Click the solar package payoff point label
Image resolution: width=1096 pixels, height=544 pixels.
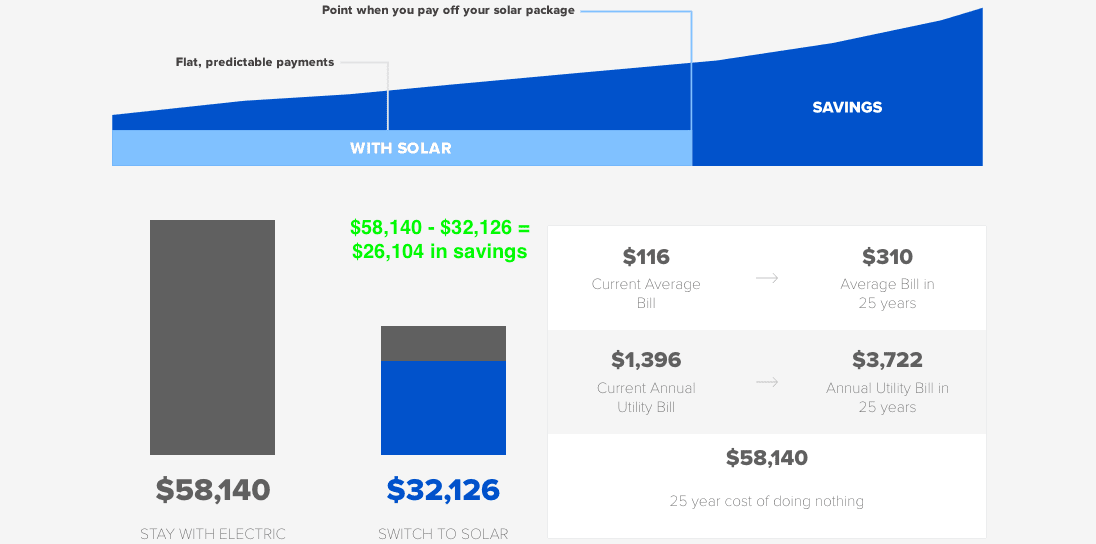point(448,10)
